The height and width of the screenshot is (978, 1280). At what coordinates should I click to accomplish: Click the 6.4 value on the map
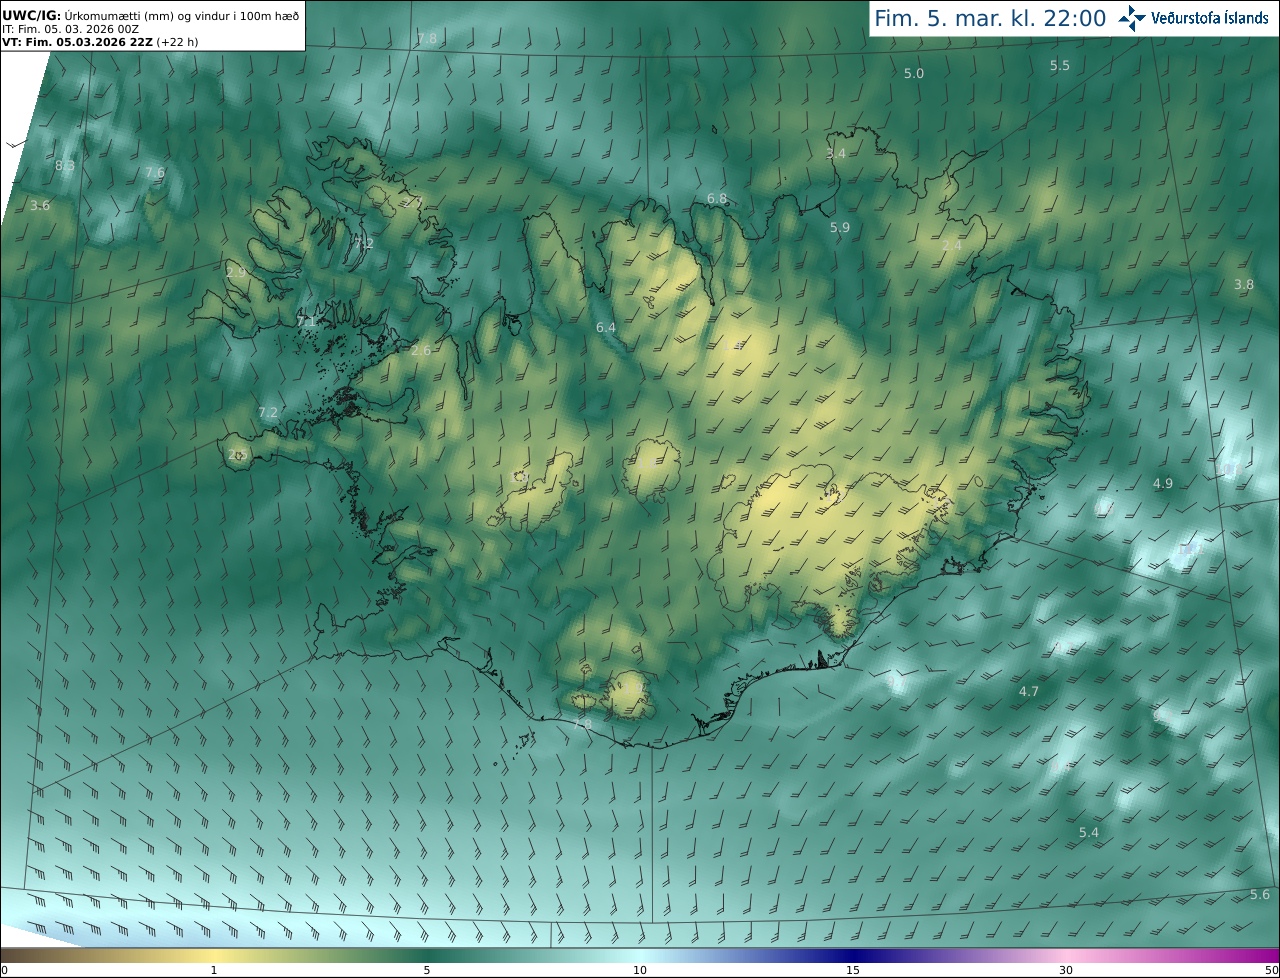[x=606, y=328]
